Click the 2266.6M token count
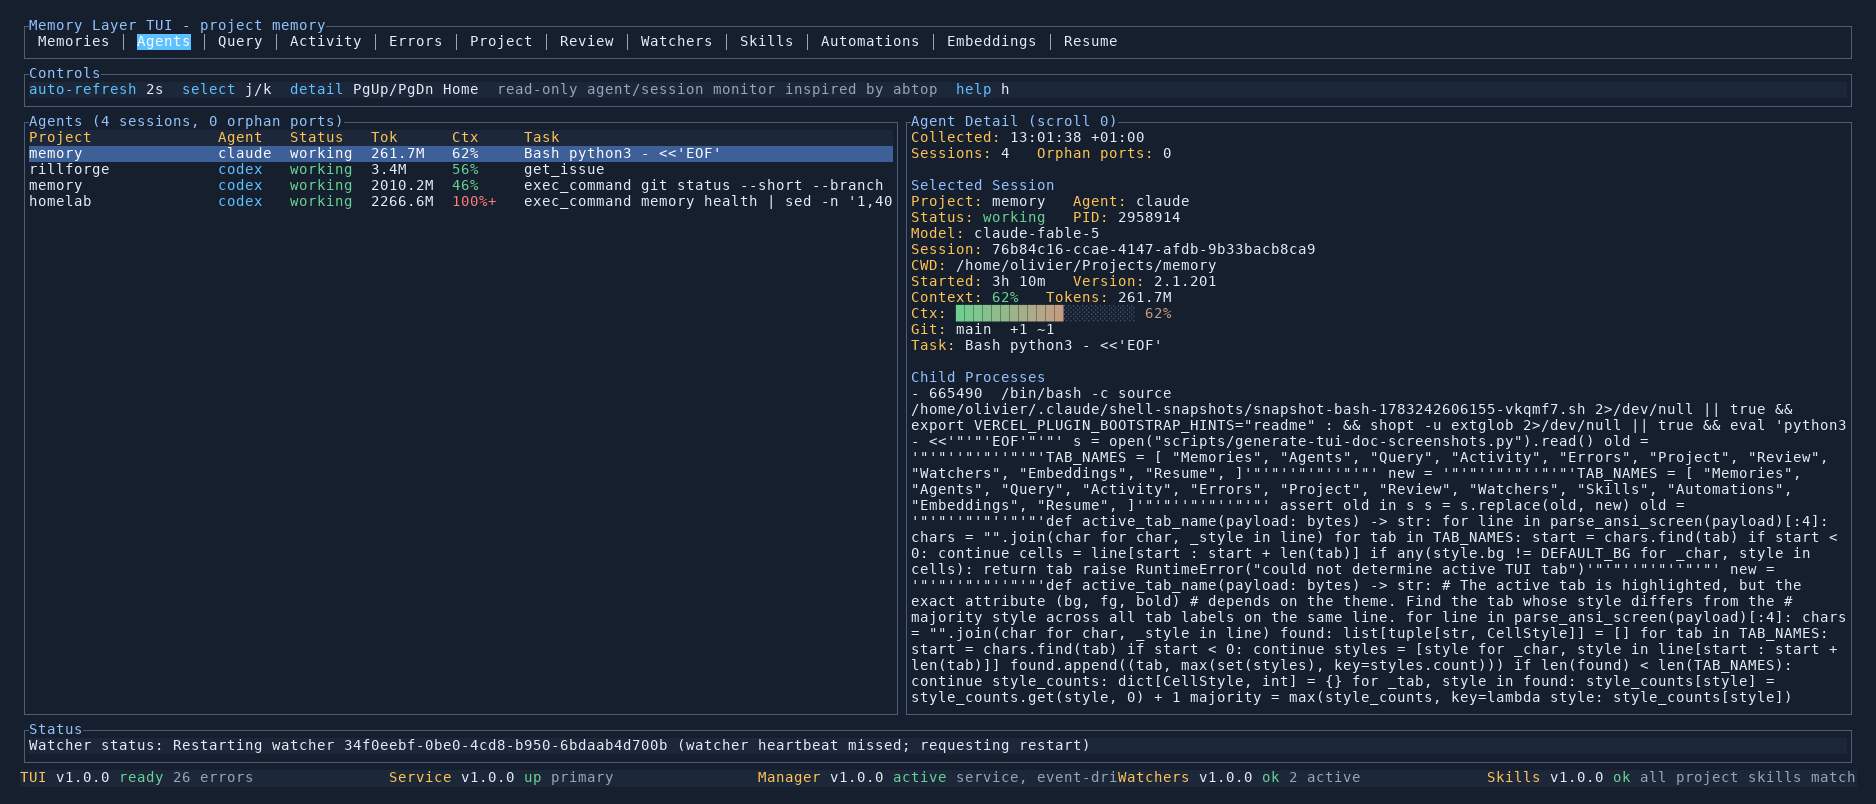Screen dimensions: 1876x804 click(x=402, y=201)
